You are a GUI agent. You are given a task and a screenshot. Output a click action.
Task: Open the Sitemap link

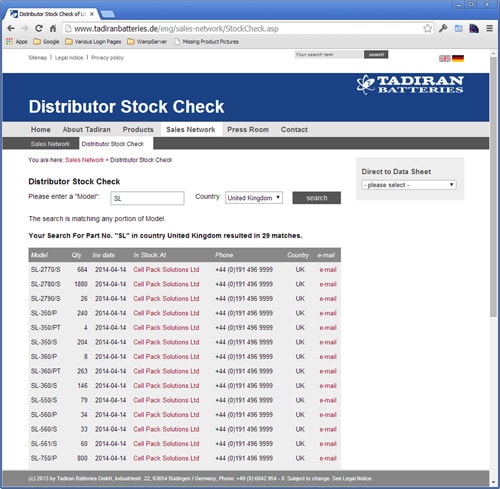38,58
